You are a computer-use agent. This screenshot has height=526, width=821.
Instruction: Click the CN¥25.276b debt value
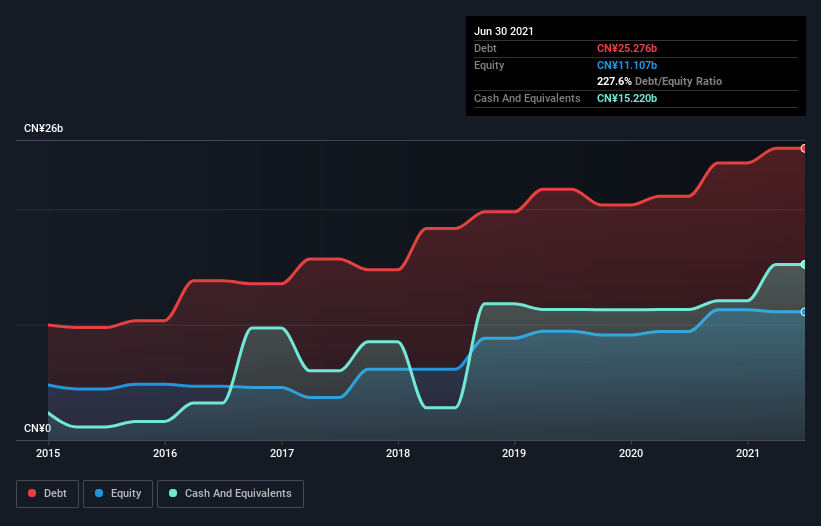[627, 48]
